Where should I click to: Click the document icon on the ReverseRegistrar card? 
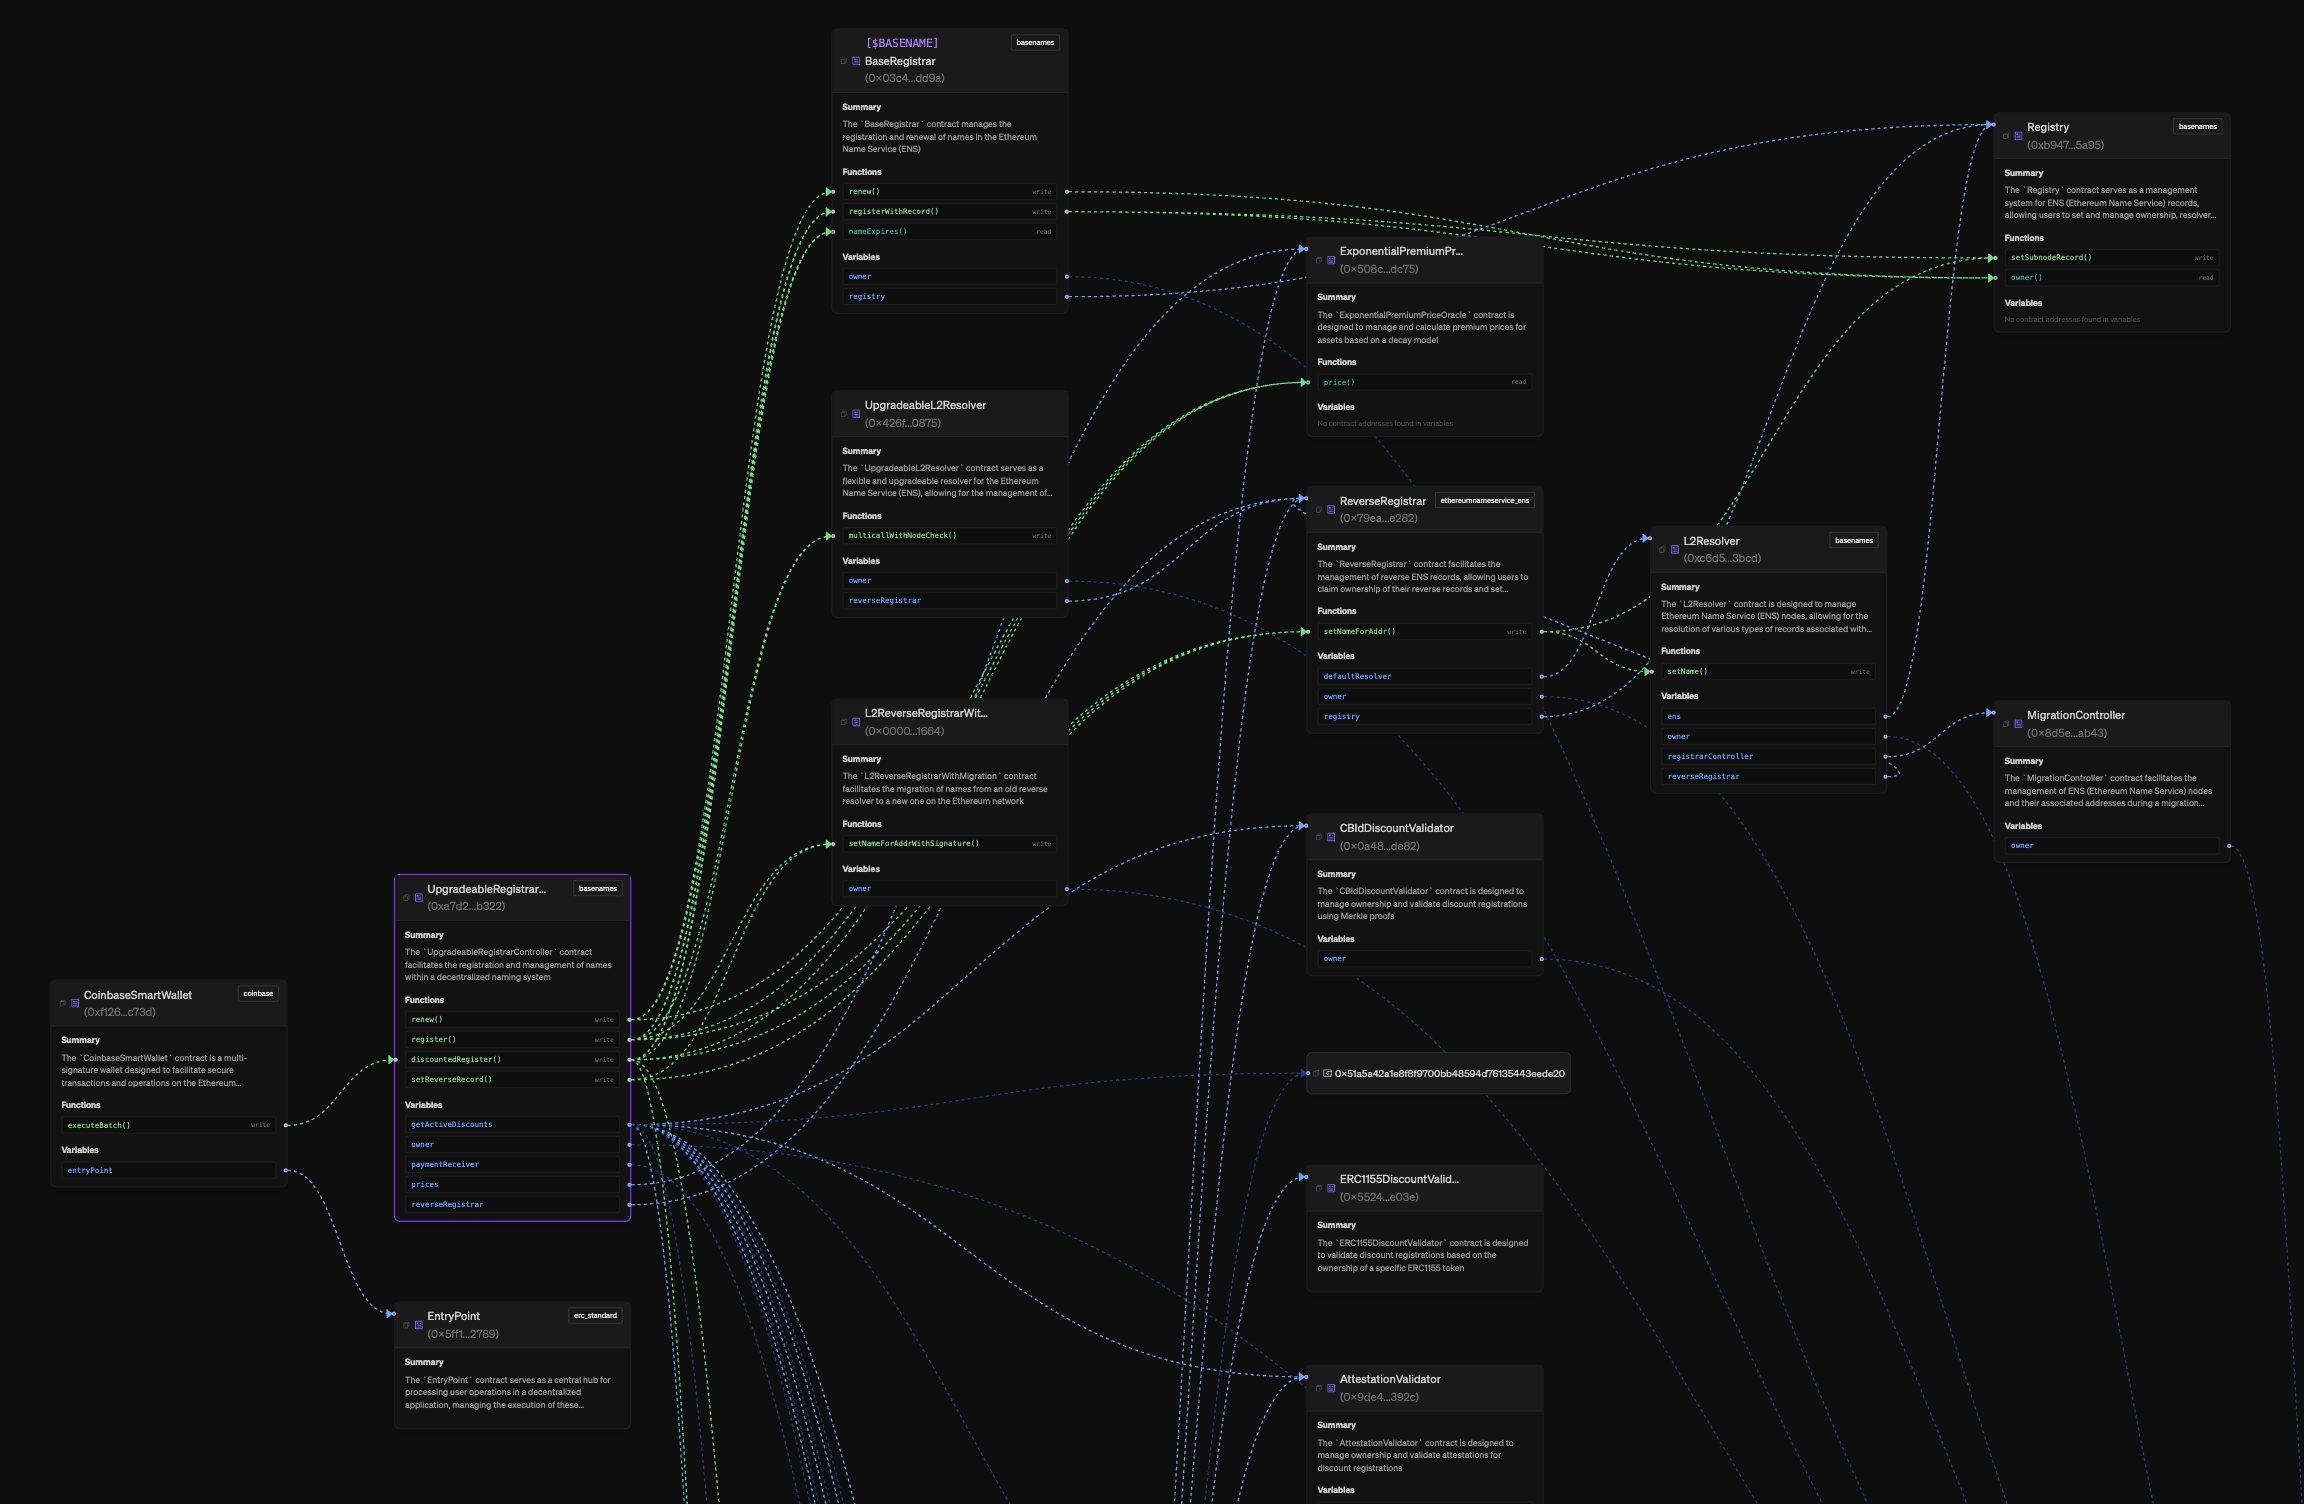[1330, 509]
